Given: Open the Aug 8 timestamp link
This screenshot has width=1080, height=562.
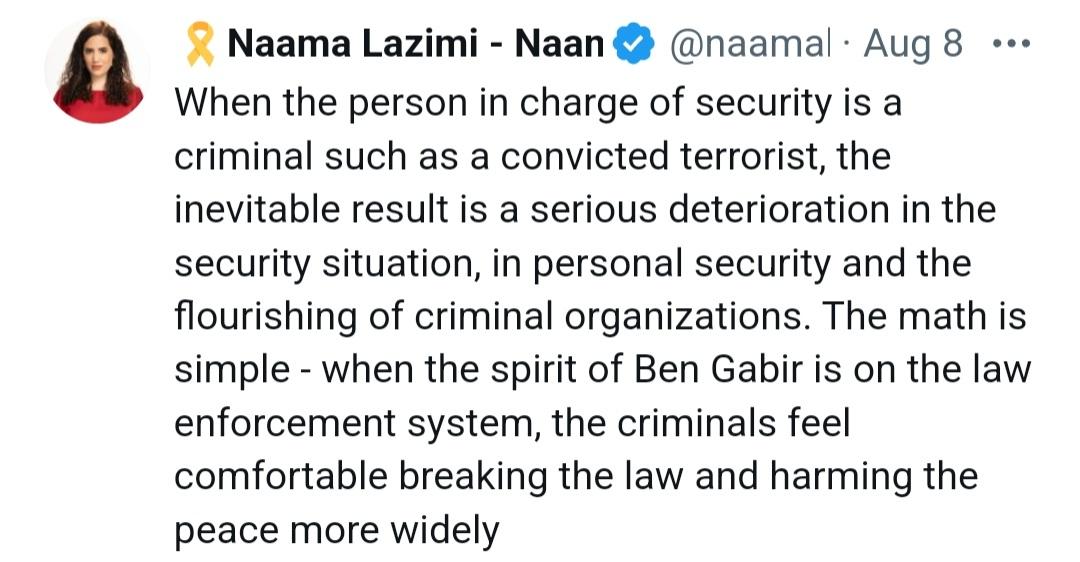Looking at the screenshot, I should click(x=913, y=46).
